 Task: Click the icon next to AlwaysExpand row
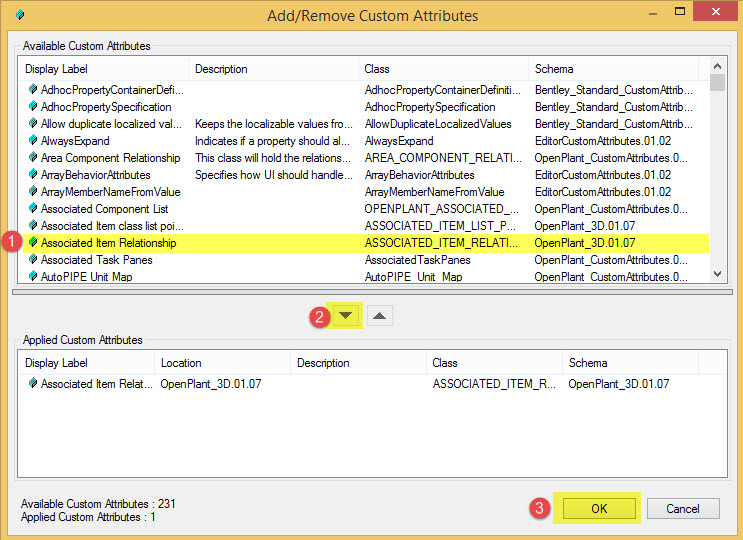click(x=32, y=141)
